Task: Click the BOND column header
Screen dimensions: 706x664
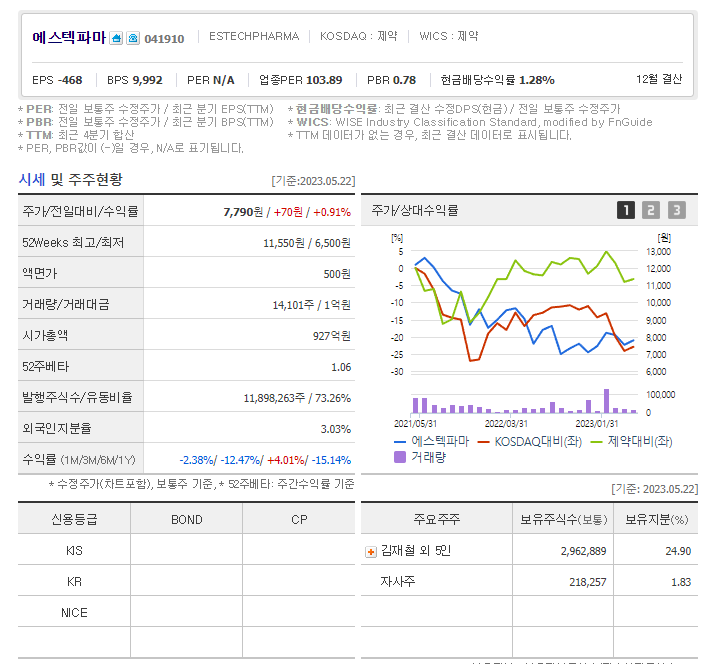Action: (186, 519)
